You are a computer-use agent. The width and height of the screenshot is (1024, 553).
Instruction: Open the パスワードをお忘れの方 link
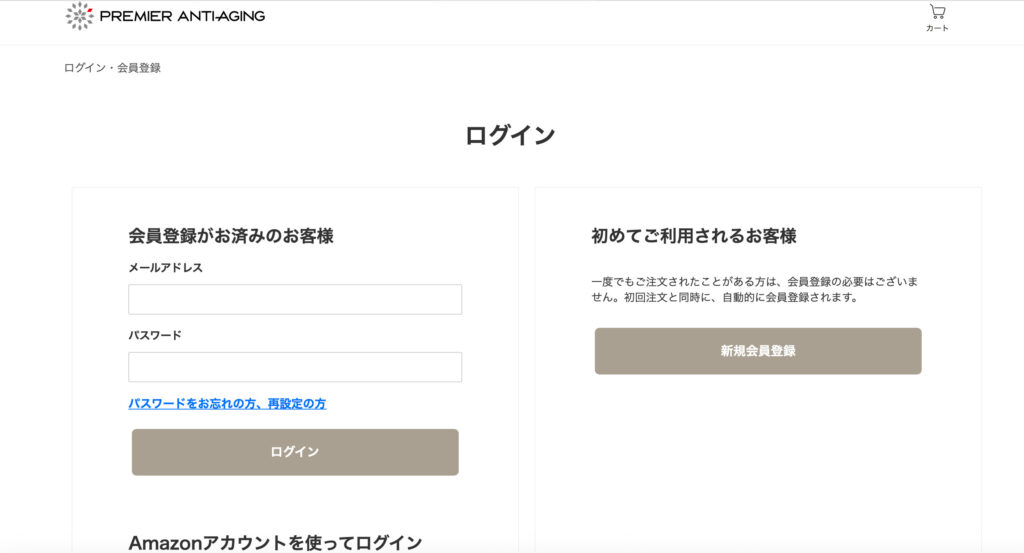[x=192, y=403]
